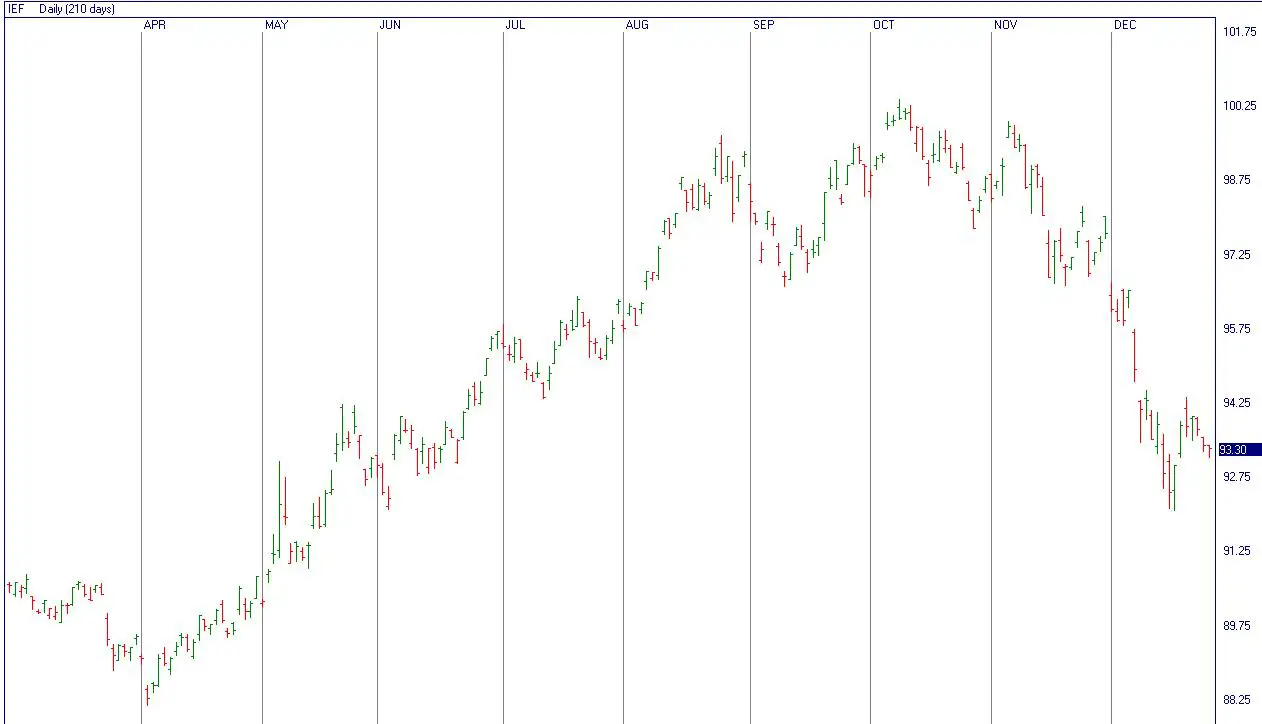Click the highlighted 93.30 current price tag
Image resolution: width=1262 pixels, height=724 pixels.
[x=1240, y=450]
